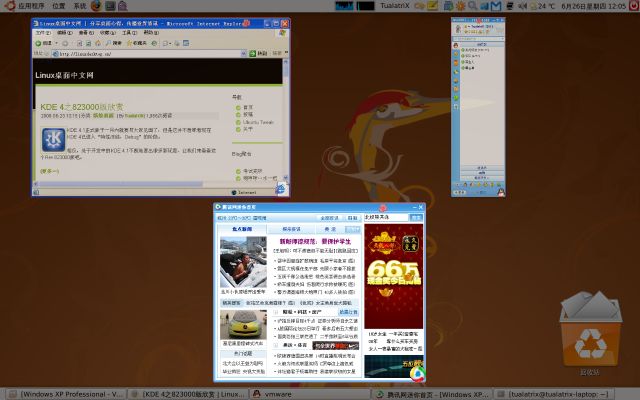Click the date and clock in panel
640x400 pixels.
(593, 6)
